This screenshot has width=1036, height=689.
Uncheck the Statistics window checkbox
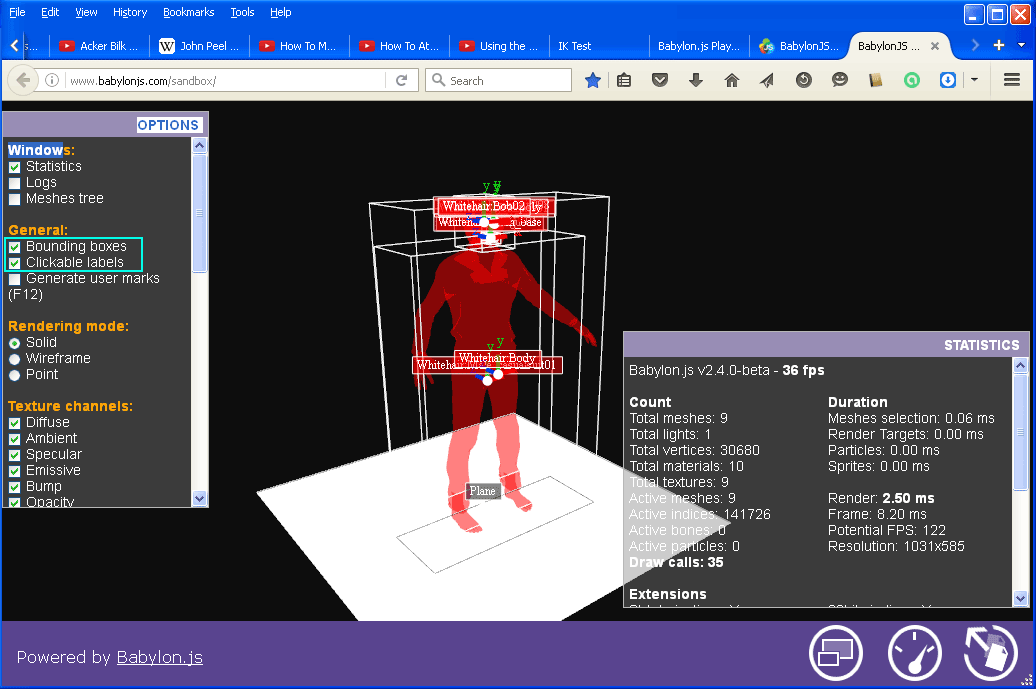15,167
